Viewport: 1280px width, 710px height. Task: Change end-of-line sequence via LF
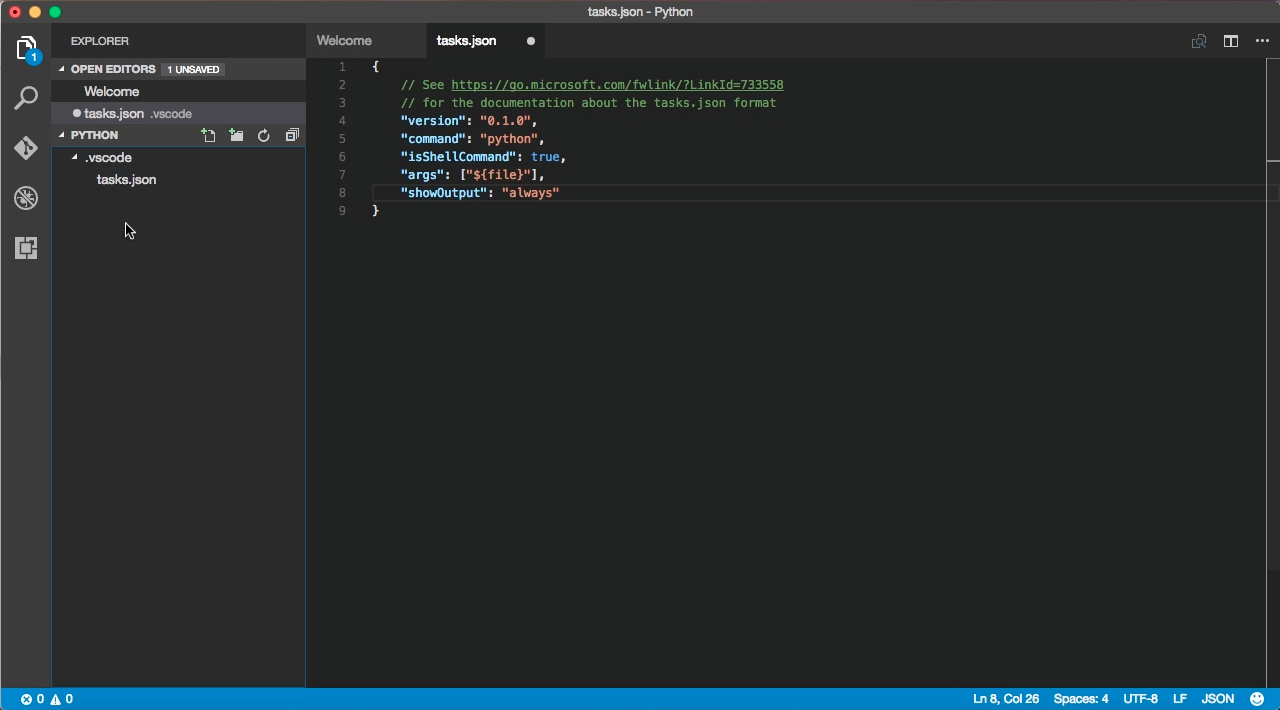pos(1180,699)
